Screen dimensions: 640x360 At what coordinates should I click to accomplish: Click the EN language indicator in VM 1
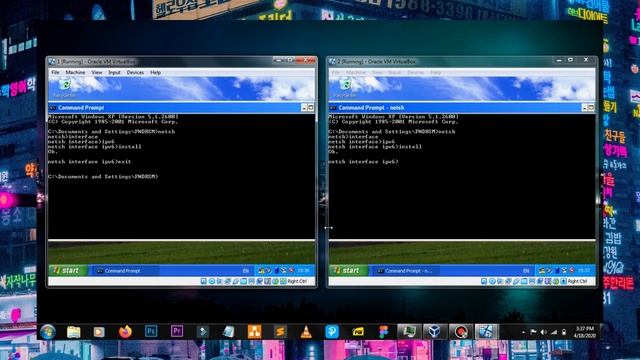pyautogui.click(x=246, y=271)
